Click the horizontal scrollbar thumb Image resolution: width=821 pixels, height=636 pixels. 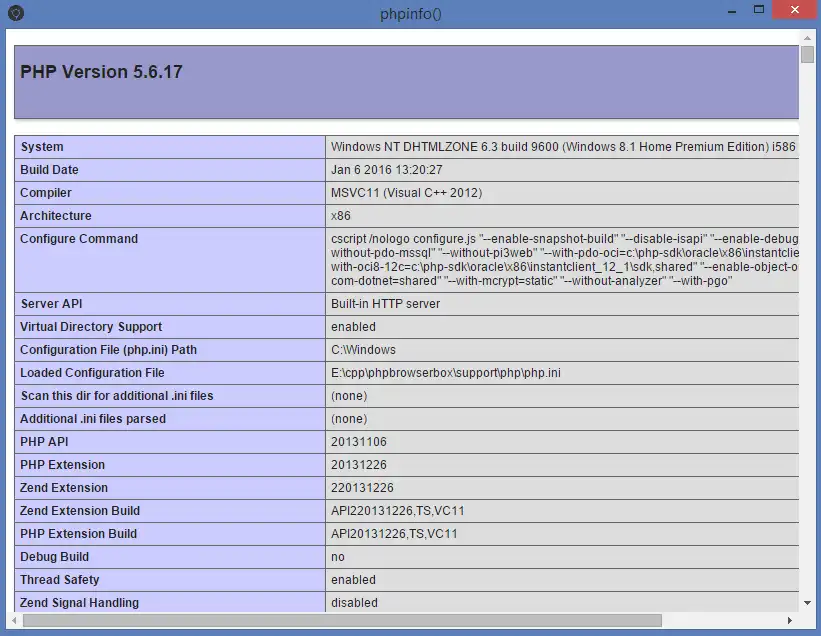[x=342, y=620]
